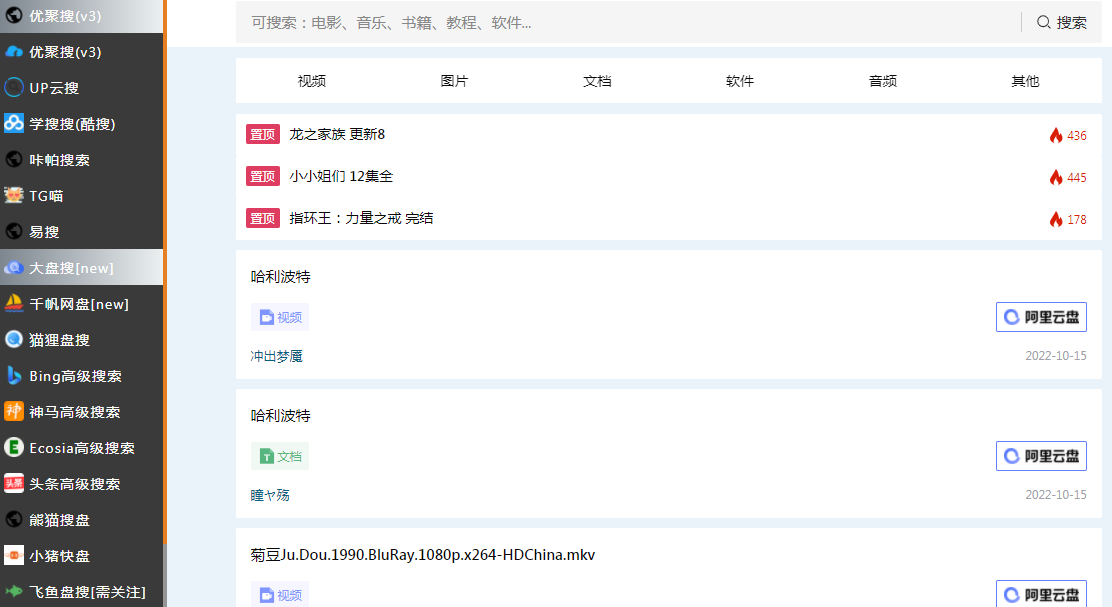Open 咔帕搜索 in the sidebar
This screenshot has height=607, width=1112.
[82, 160]
